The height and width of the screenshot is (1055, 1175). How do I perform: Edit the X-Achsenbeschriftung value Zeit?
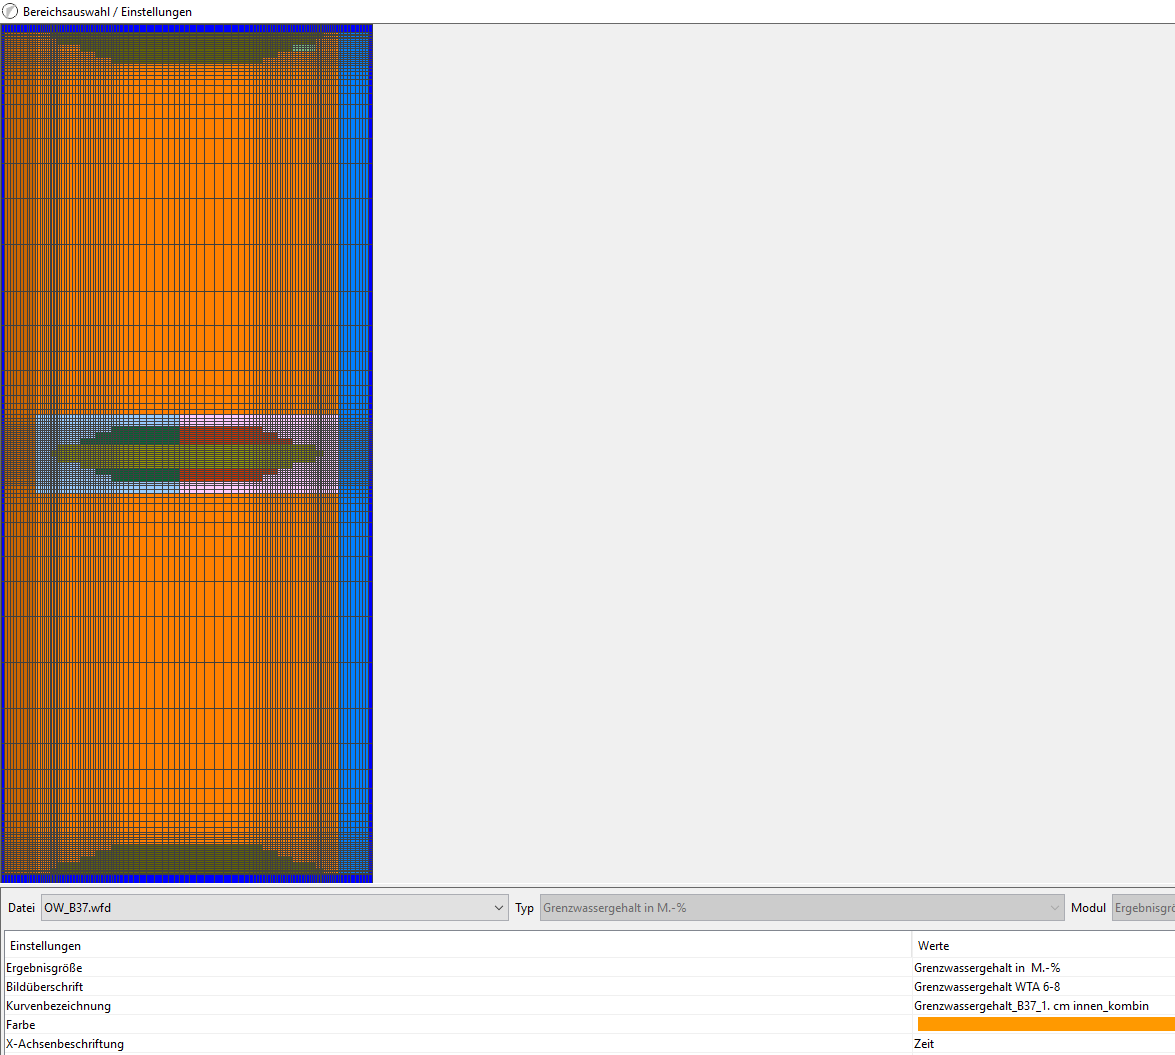(924, 1044)
